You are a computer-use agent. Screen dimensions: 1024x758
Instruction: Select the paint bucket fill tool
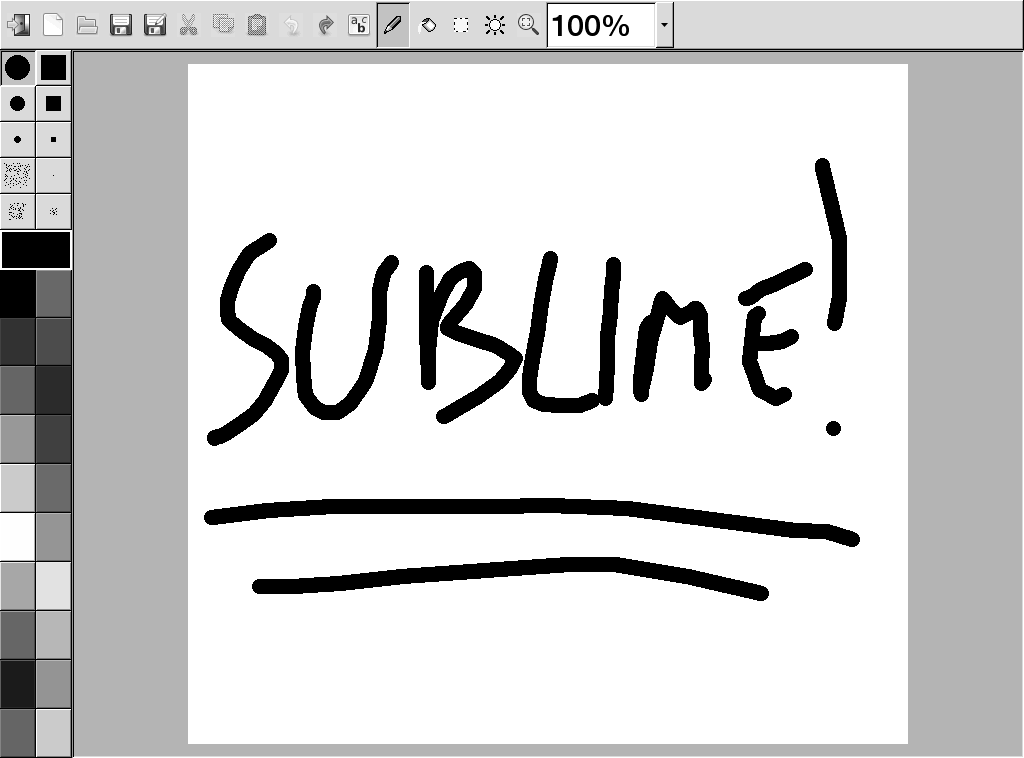click(x=428, y=25)
